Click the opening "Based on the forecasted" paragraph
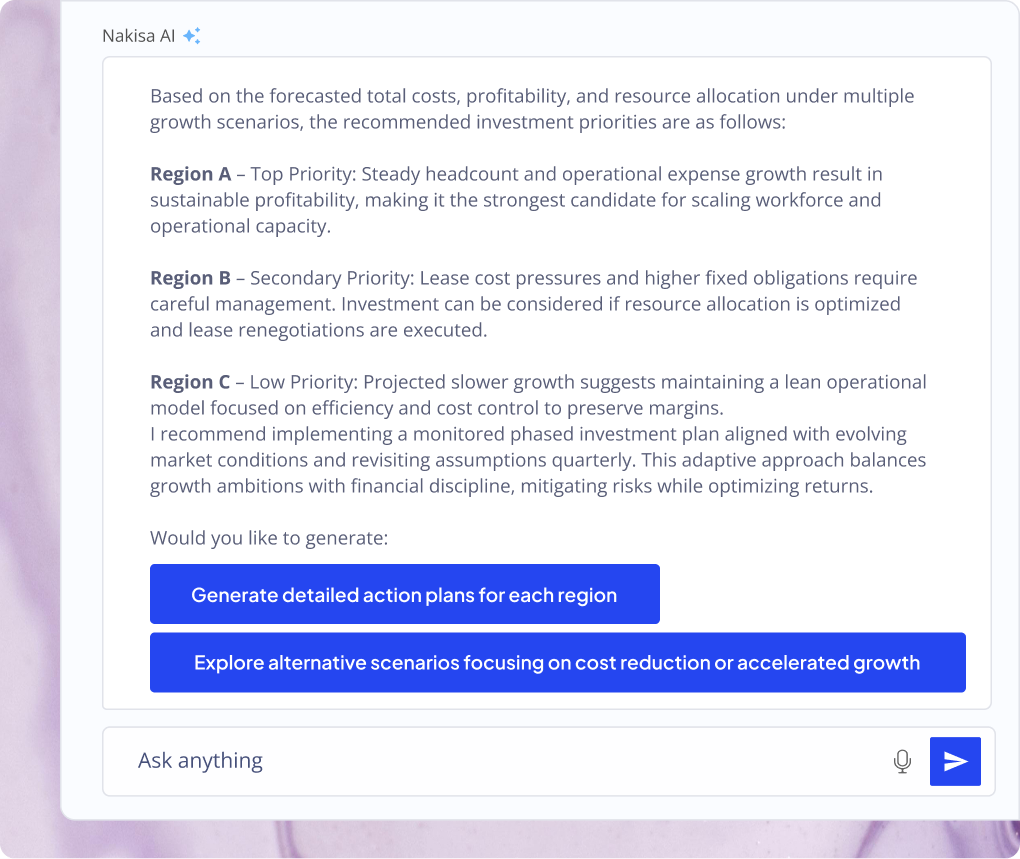The image size is (1020, 859). 531,97
